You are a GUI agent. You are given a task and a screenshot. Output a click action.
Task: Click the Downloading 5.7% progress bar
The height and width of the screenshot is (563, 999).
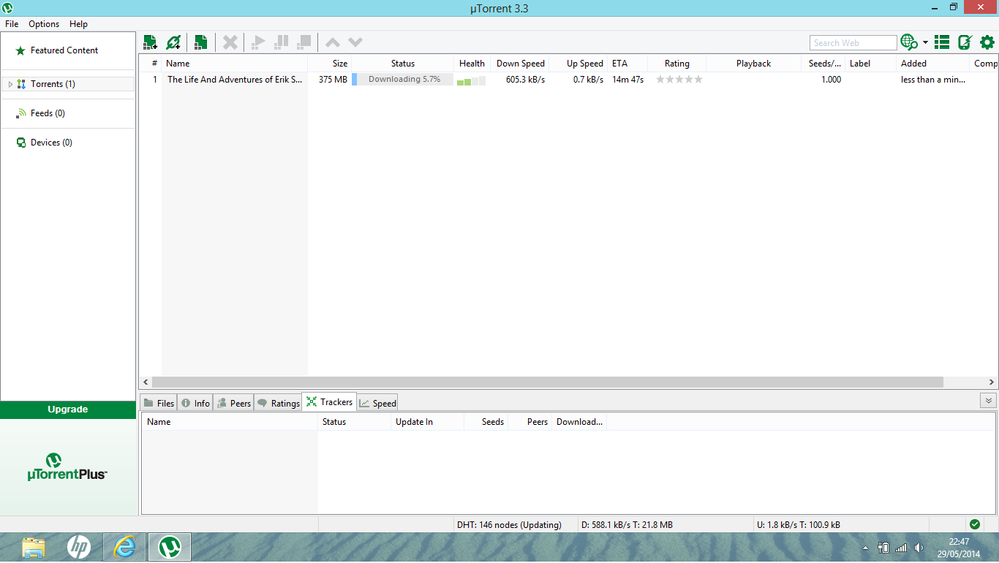(403, 80)
